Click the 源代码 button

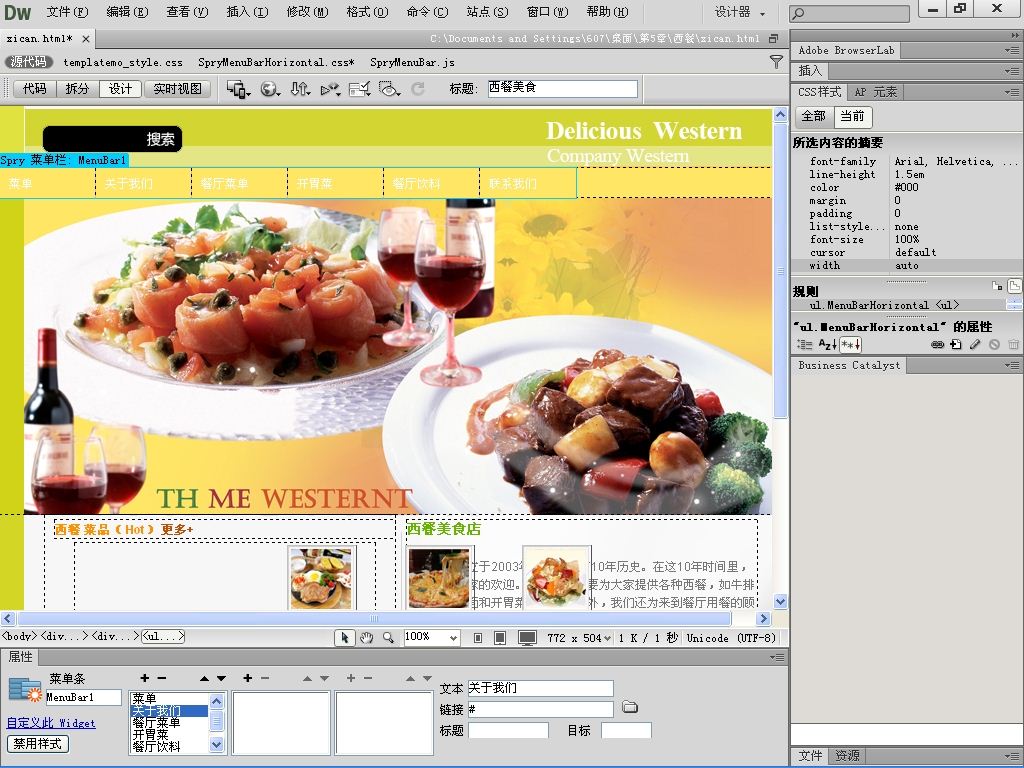(x=29, y=62)
